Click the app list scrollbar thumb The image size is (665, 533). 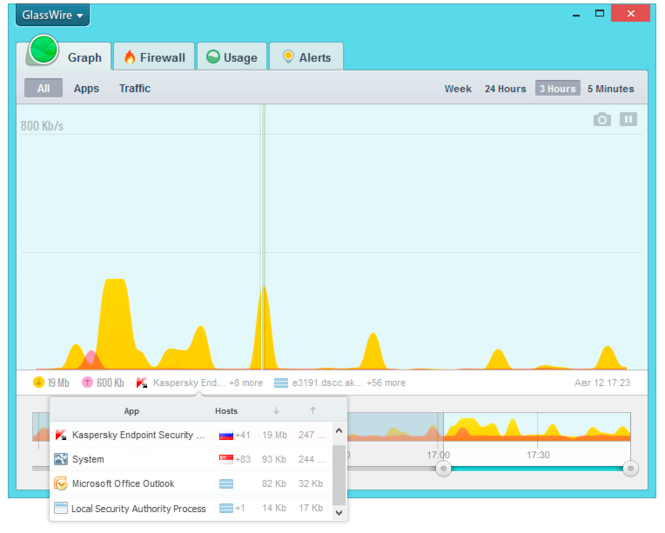pyautogui.click(x=339, y=475)
